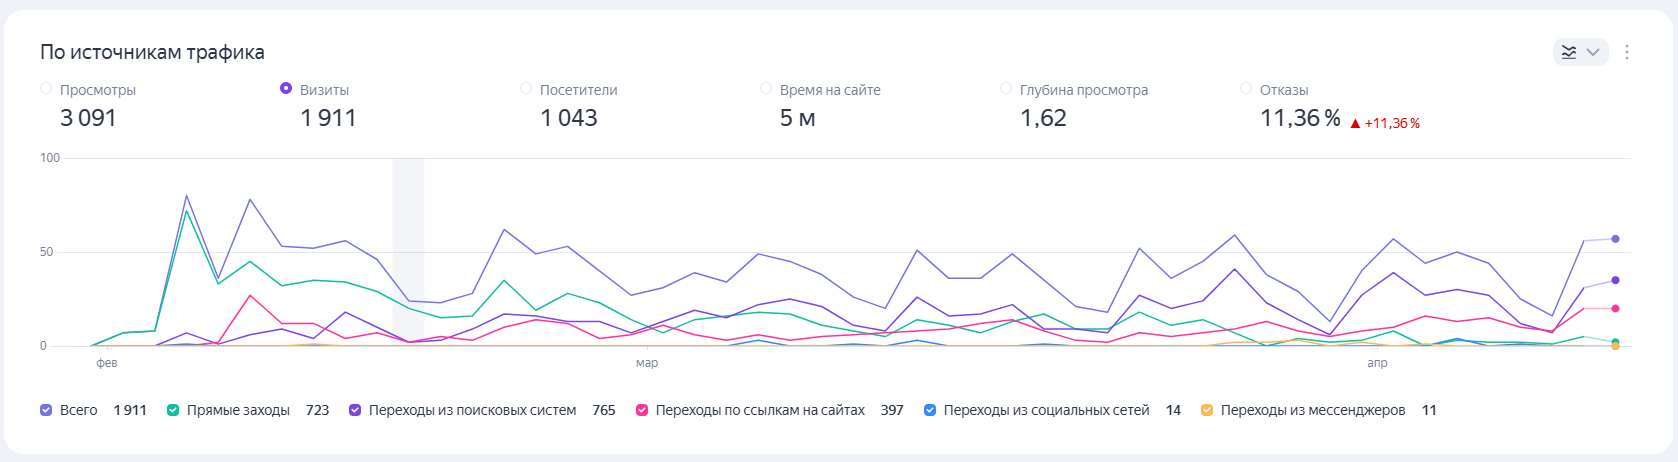Select the Посетители metric radio button
This screenshot has width=1678, height=462.
click(x=526, y=89)
